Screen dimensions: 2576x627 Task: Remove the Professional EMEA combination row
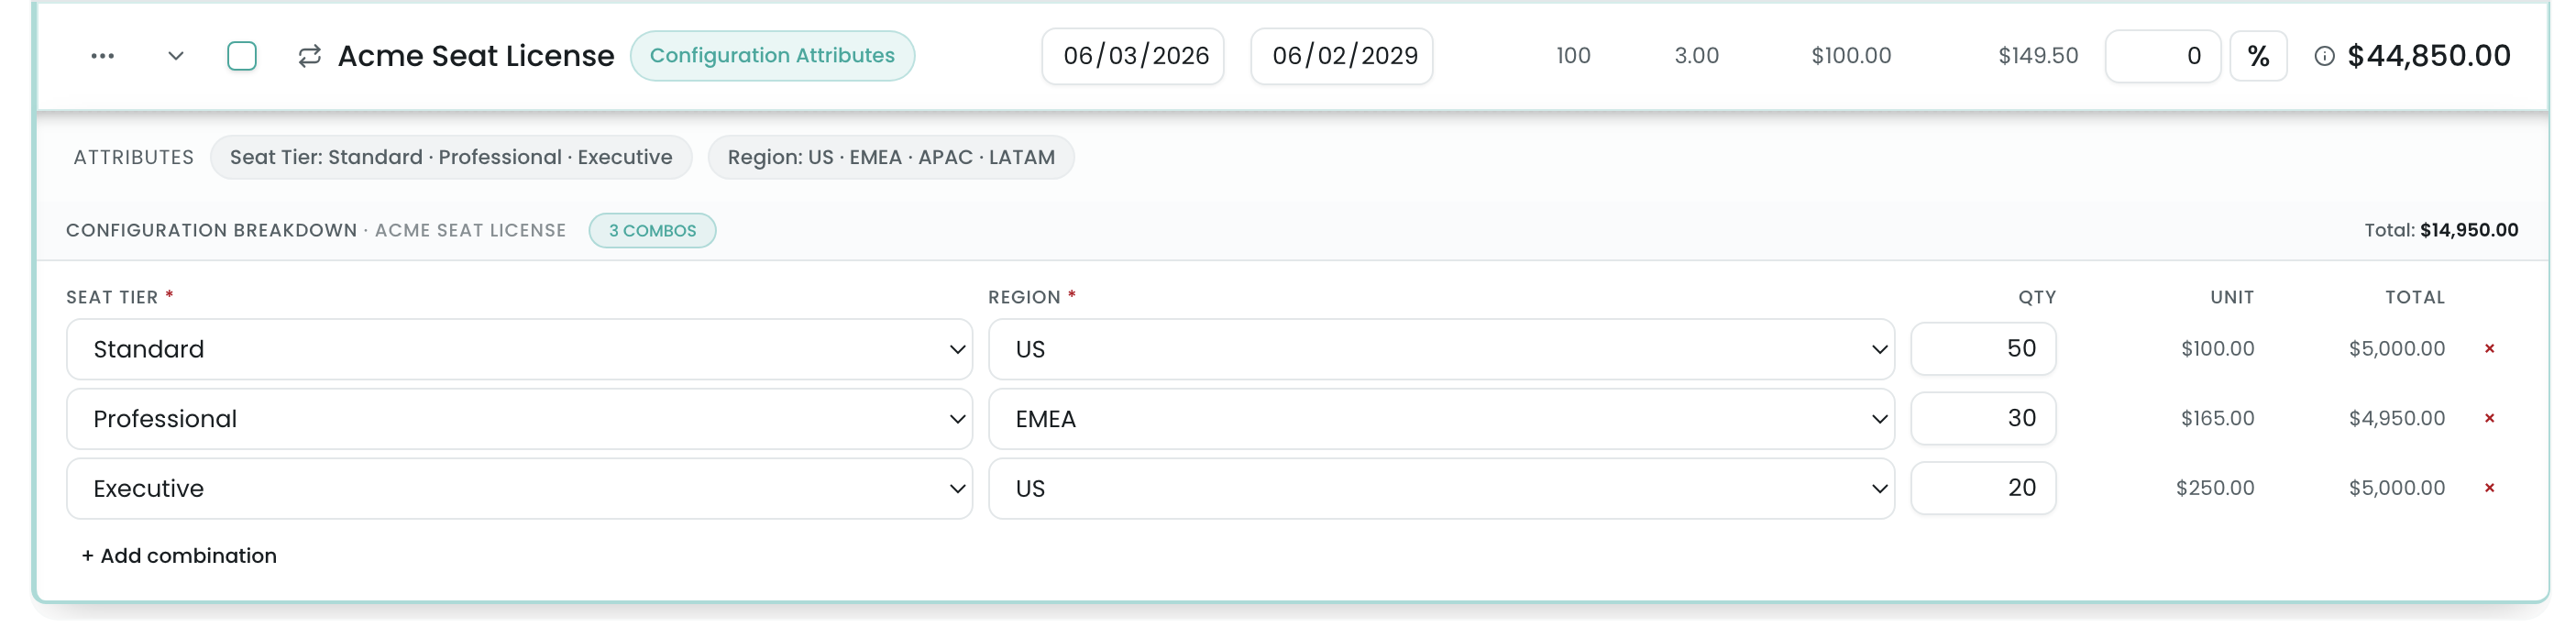[2490, 419]
